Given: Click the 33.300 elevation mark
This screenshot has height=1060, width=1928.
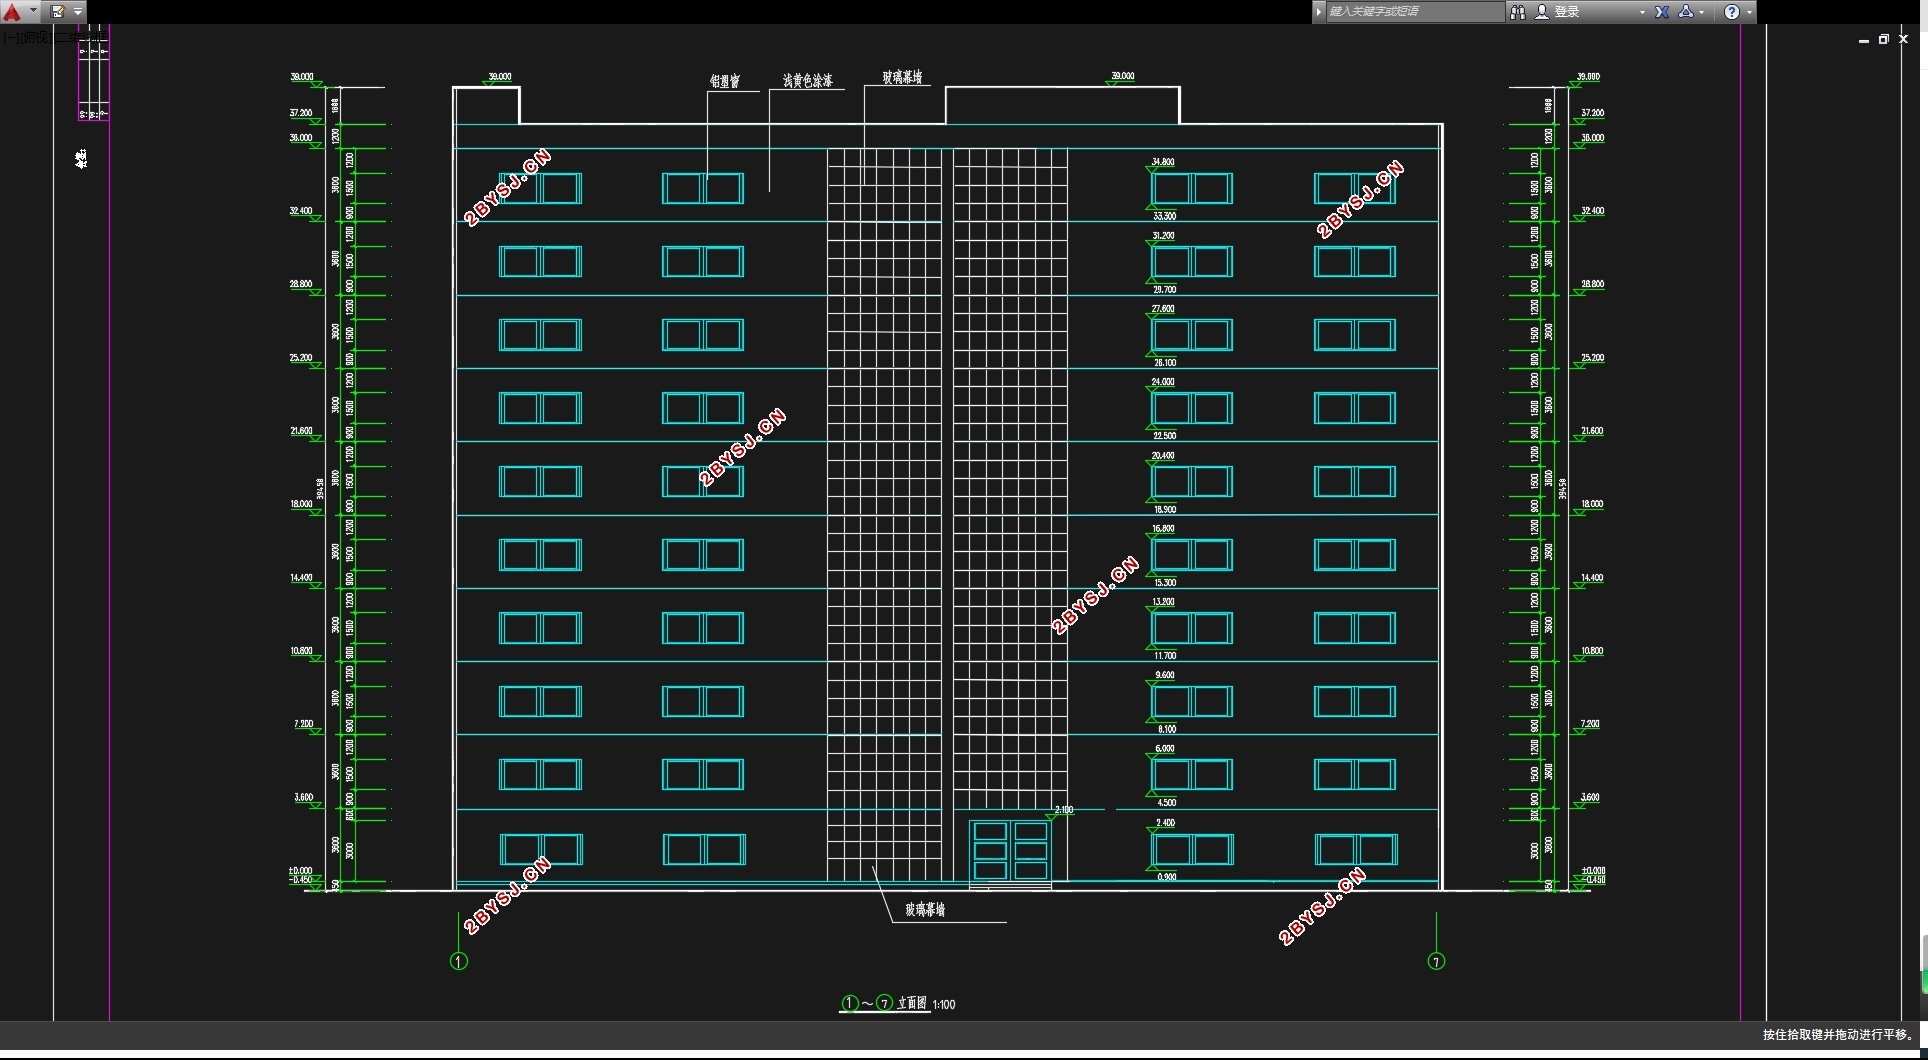Looking at the screenshot, I should [1165, 216].
